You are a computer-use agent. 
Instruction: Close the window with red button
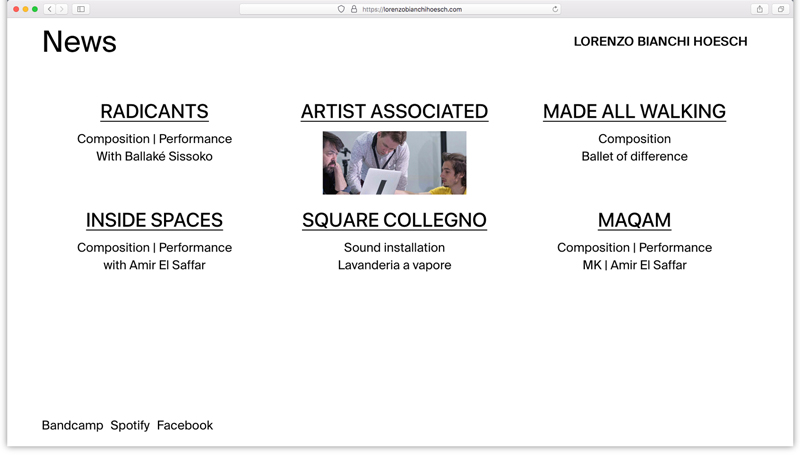(16, 9)
